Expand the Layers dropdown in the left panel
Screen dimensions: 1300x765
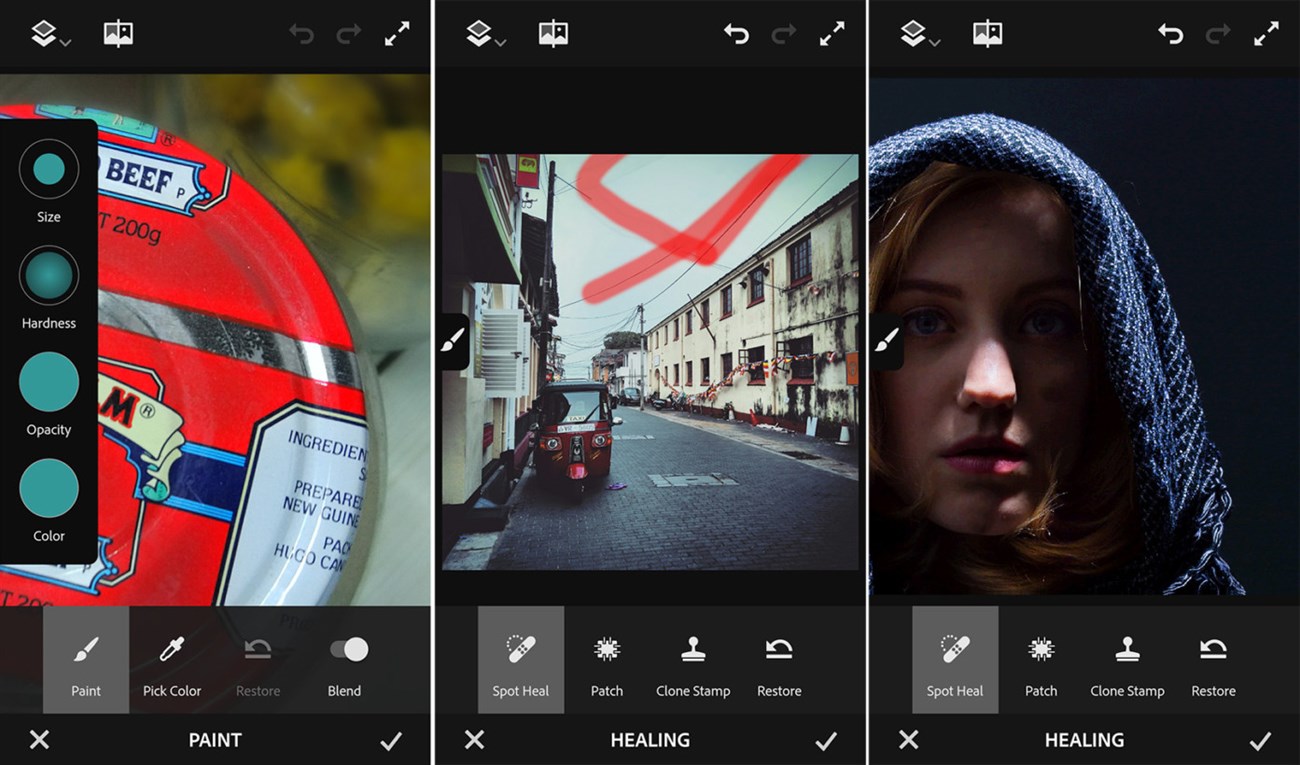[46, 33]
